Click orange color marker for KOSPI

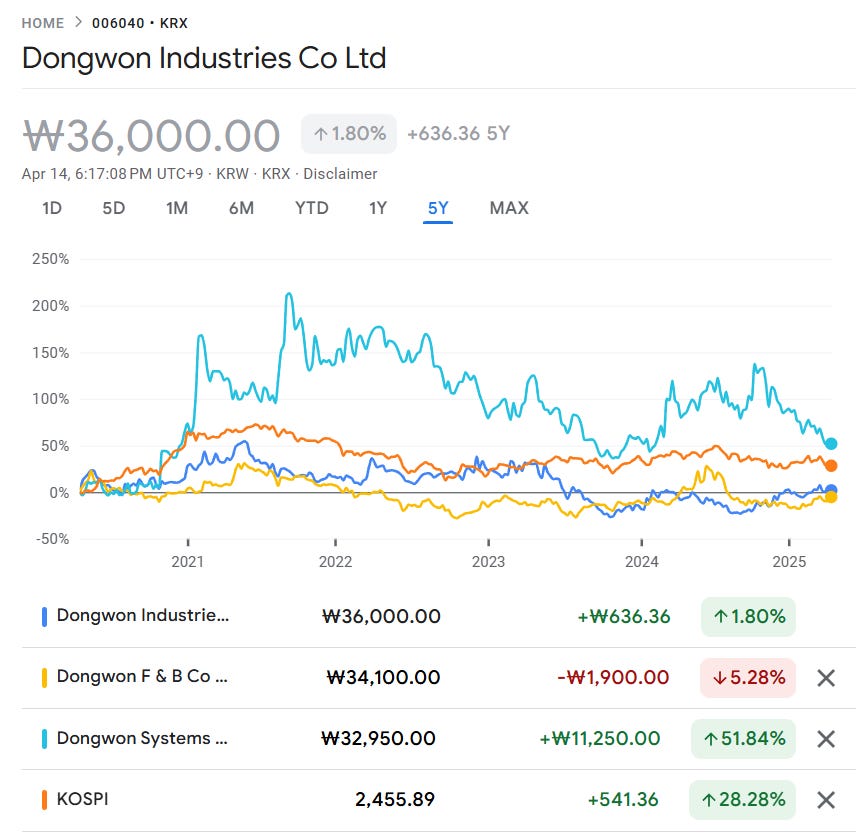(44, 800)
